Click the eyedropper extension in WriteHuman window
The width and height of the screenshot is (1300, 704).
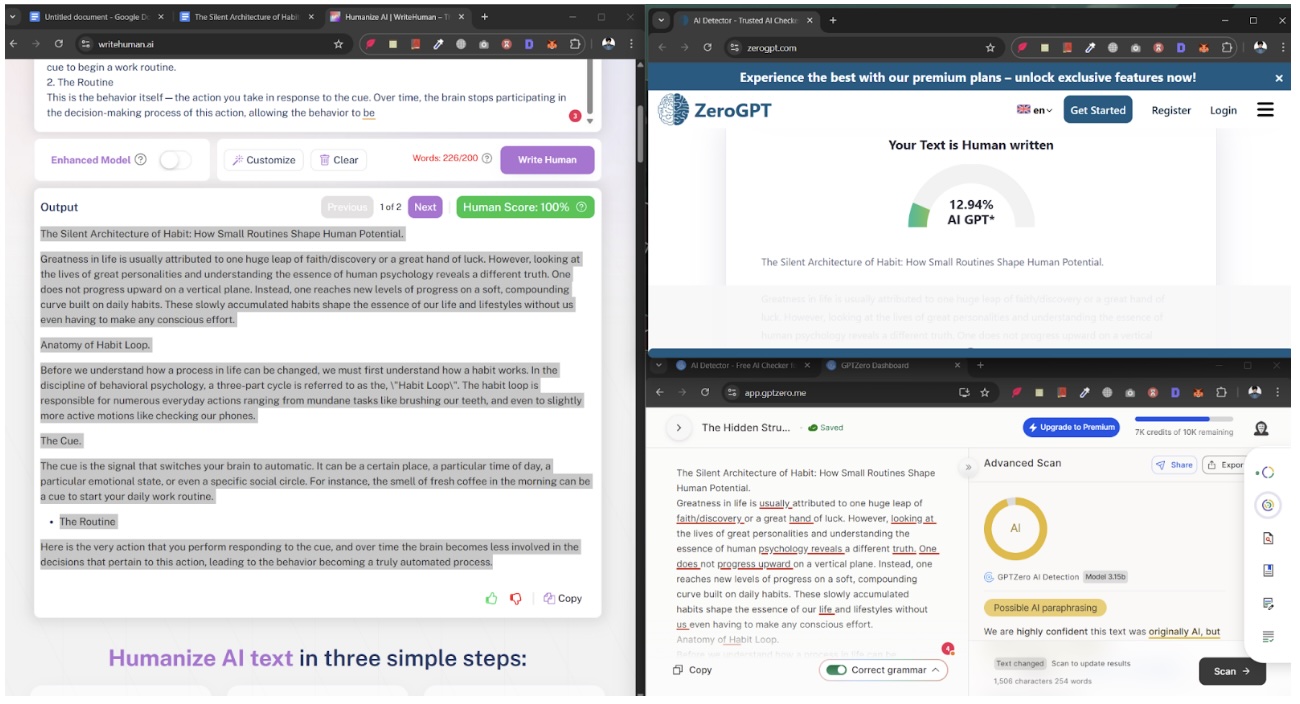tap(438, 44)
